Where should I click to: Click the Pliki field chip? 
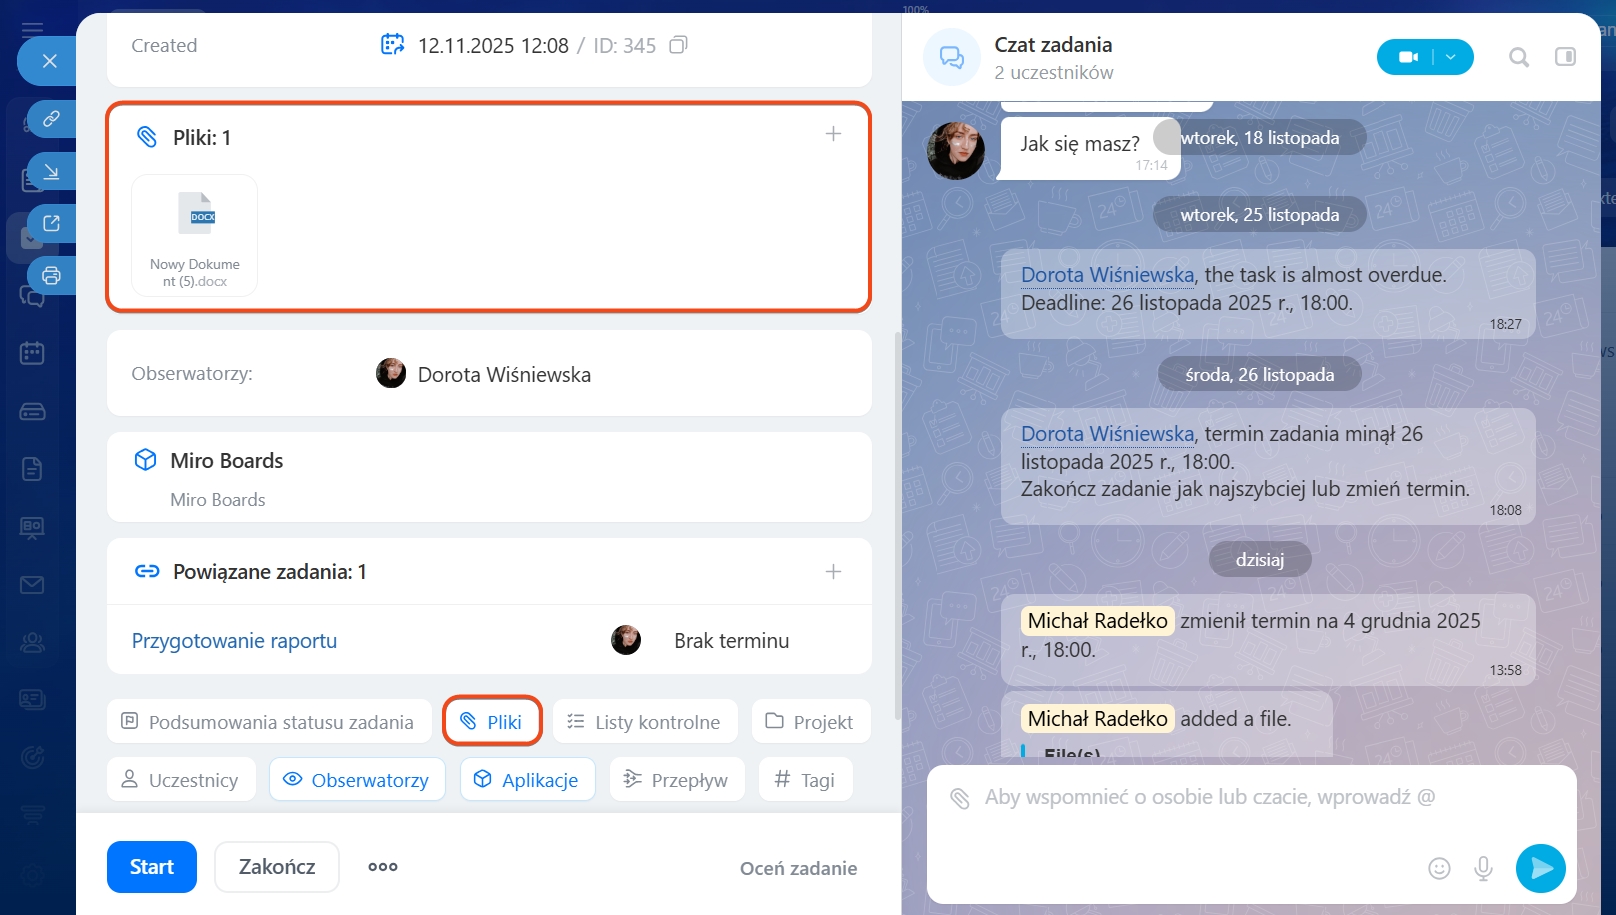(492, 721)
